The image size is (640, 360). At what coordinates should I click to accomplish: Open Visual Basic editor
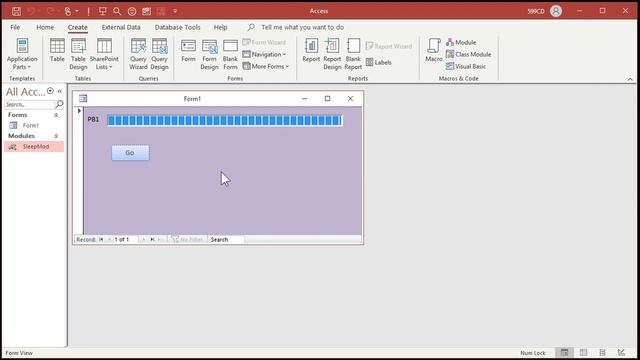tap(466, 66)
